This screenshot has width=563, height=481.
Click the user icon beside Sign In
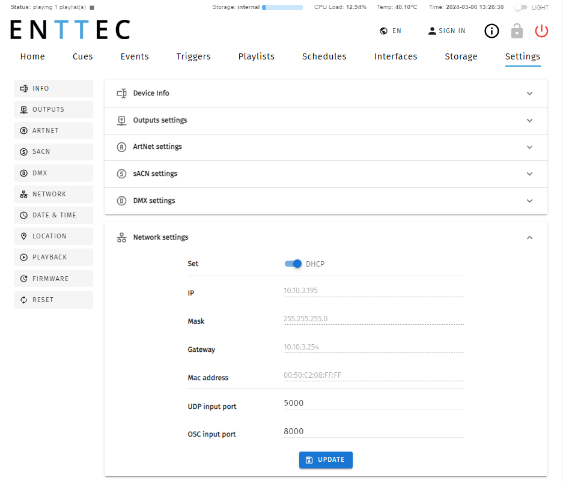click(432, 31)
